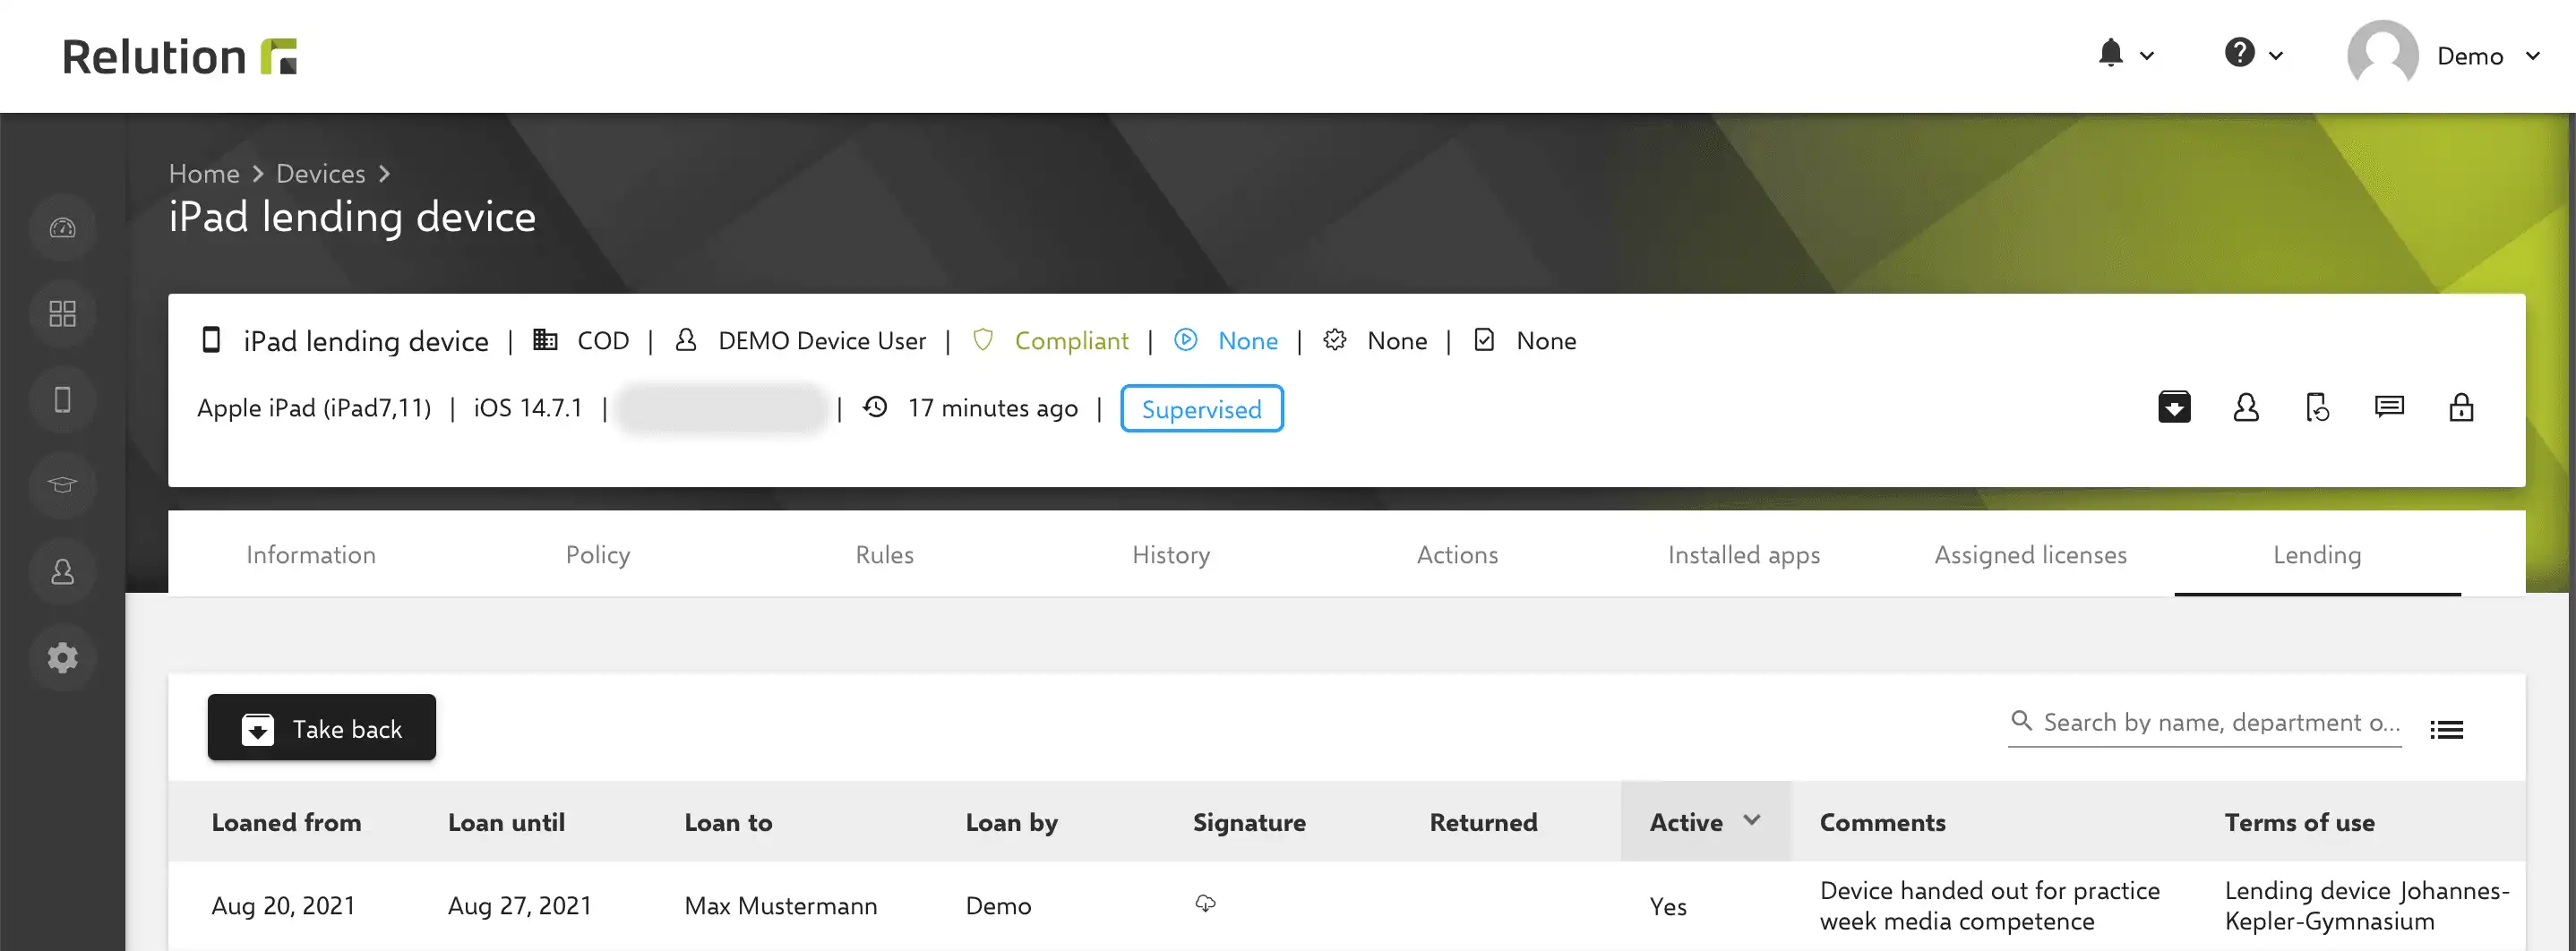Click the Take back button

(x=321, y=728)
